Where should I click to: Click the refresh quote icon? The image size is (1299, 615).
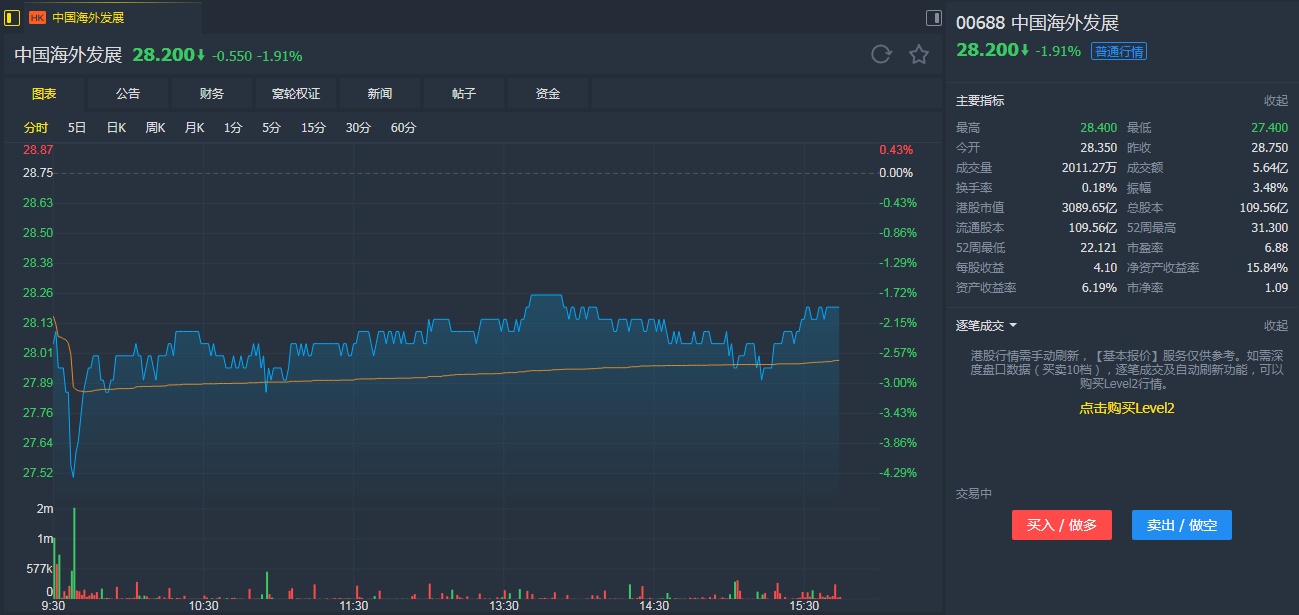(x=881, y=55)
